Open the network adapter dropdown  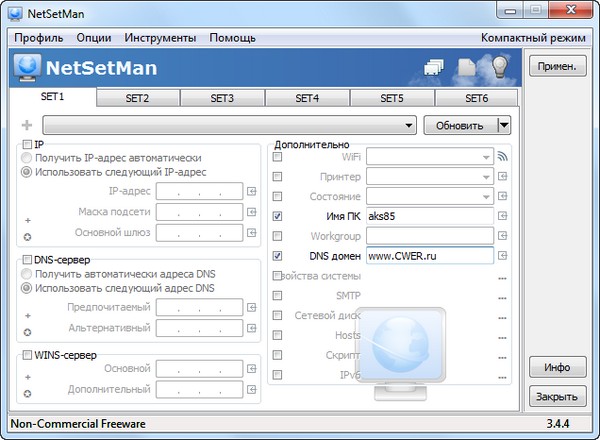tap(230, 125)
